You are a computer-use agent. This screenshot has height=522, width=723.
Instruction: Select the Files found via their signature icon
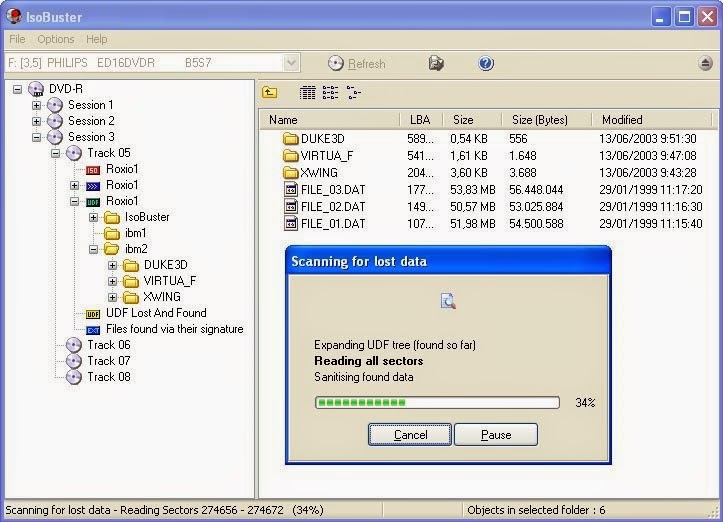(93, 330)
